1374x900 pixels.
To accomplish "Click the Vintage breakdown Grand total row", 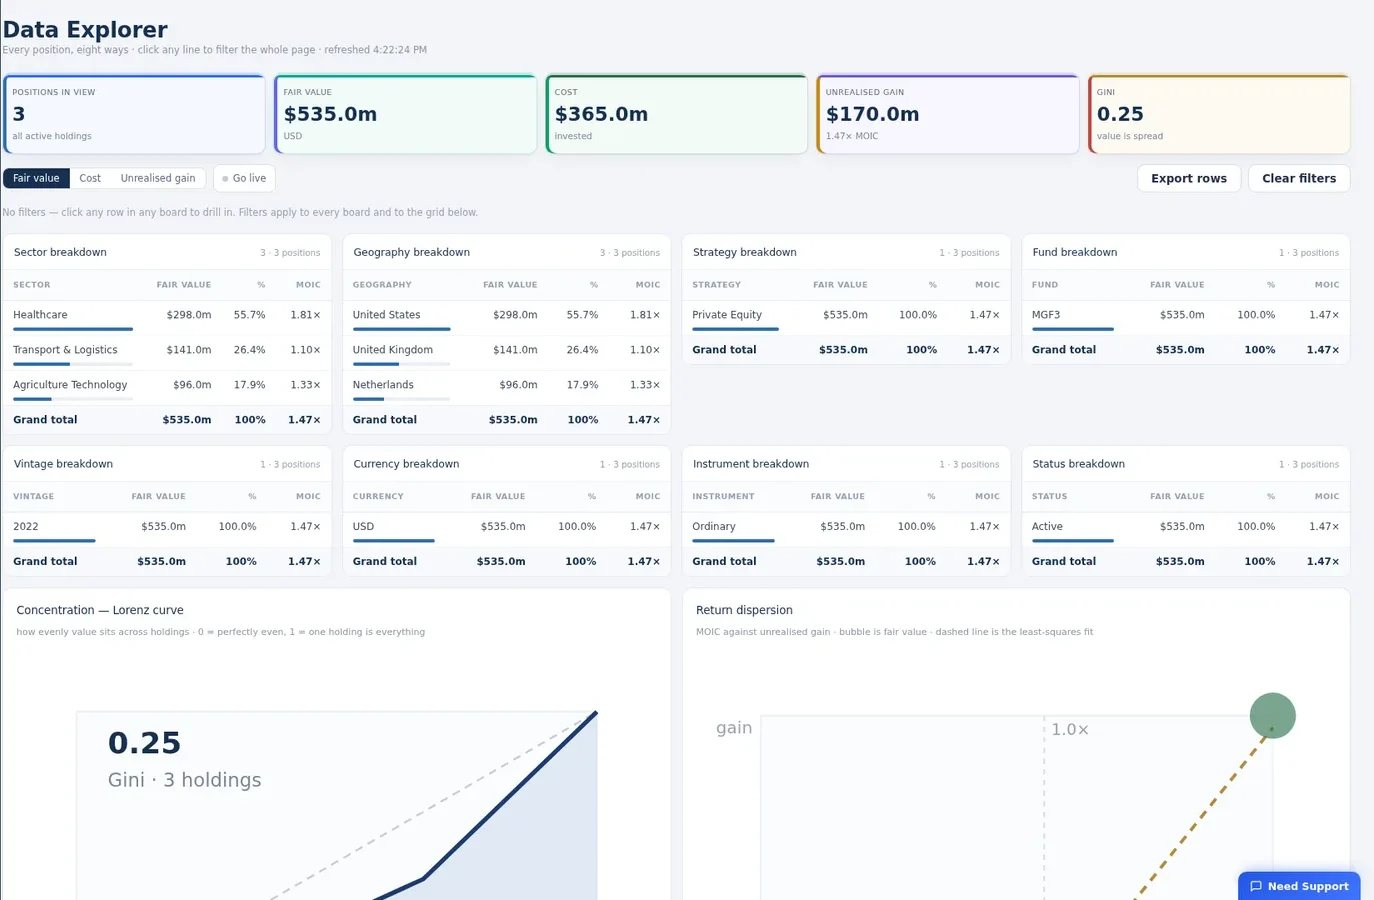I will pos(167,562).
